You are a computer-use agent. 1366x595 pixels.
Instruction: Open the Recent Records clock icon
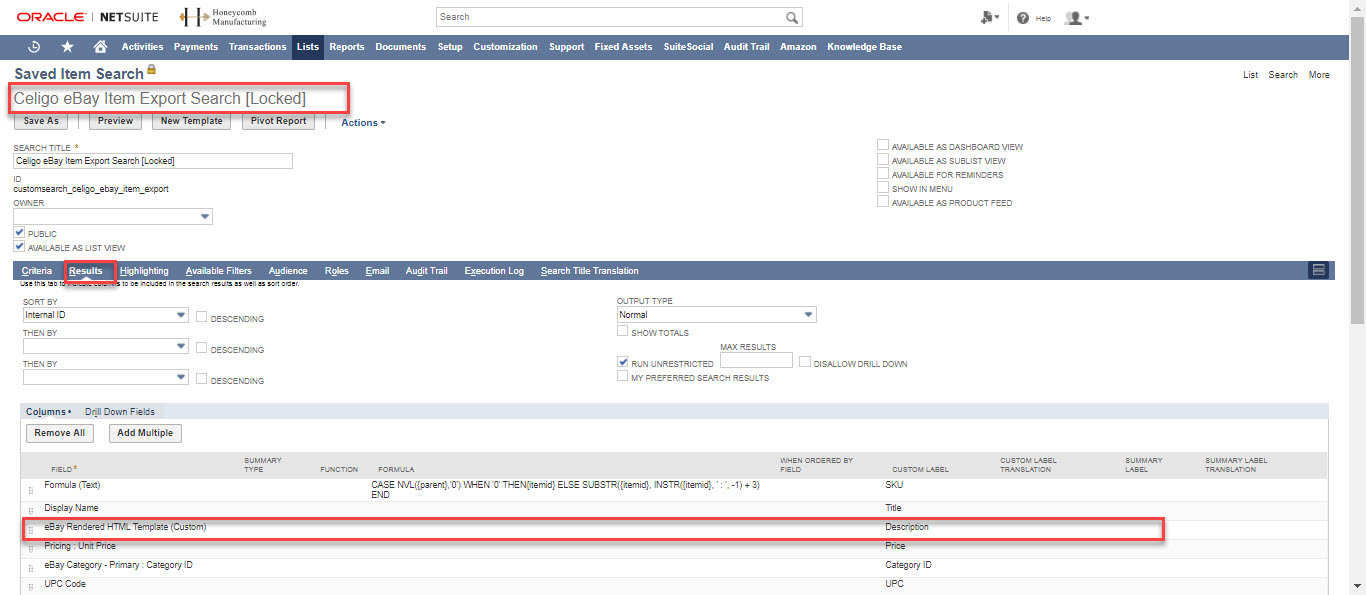(x=34, y=47)
